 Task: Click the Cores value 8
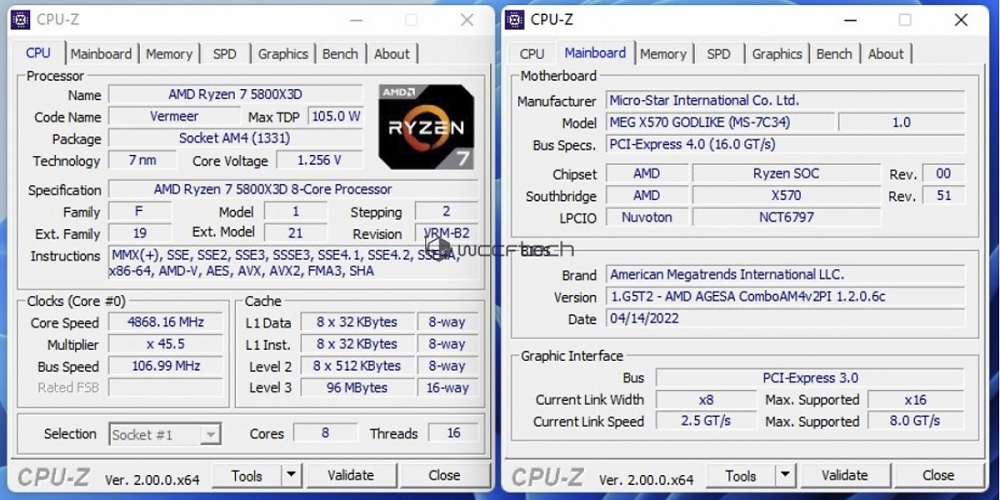pos(325,434)
